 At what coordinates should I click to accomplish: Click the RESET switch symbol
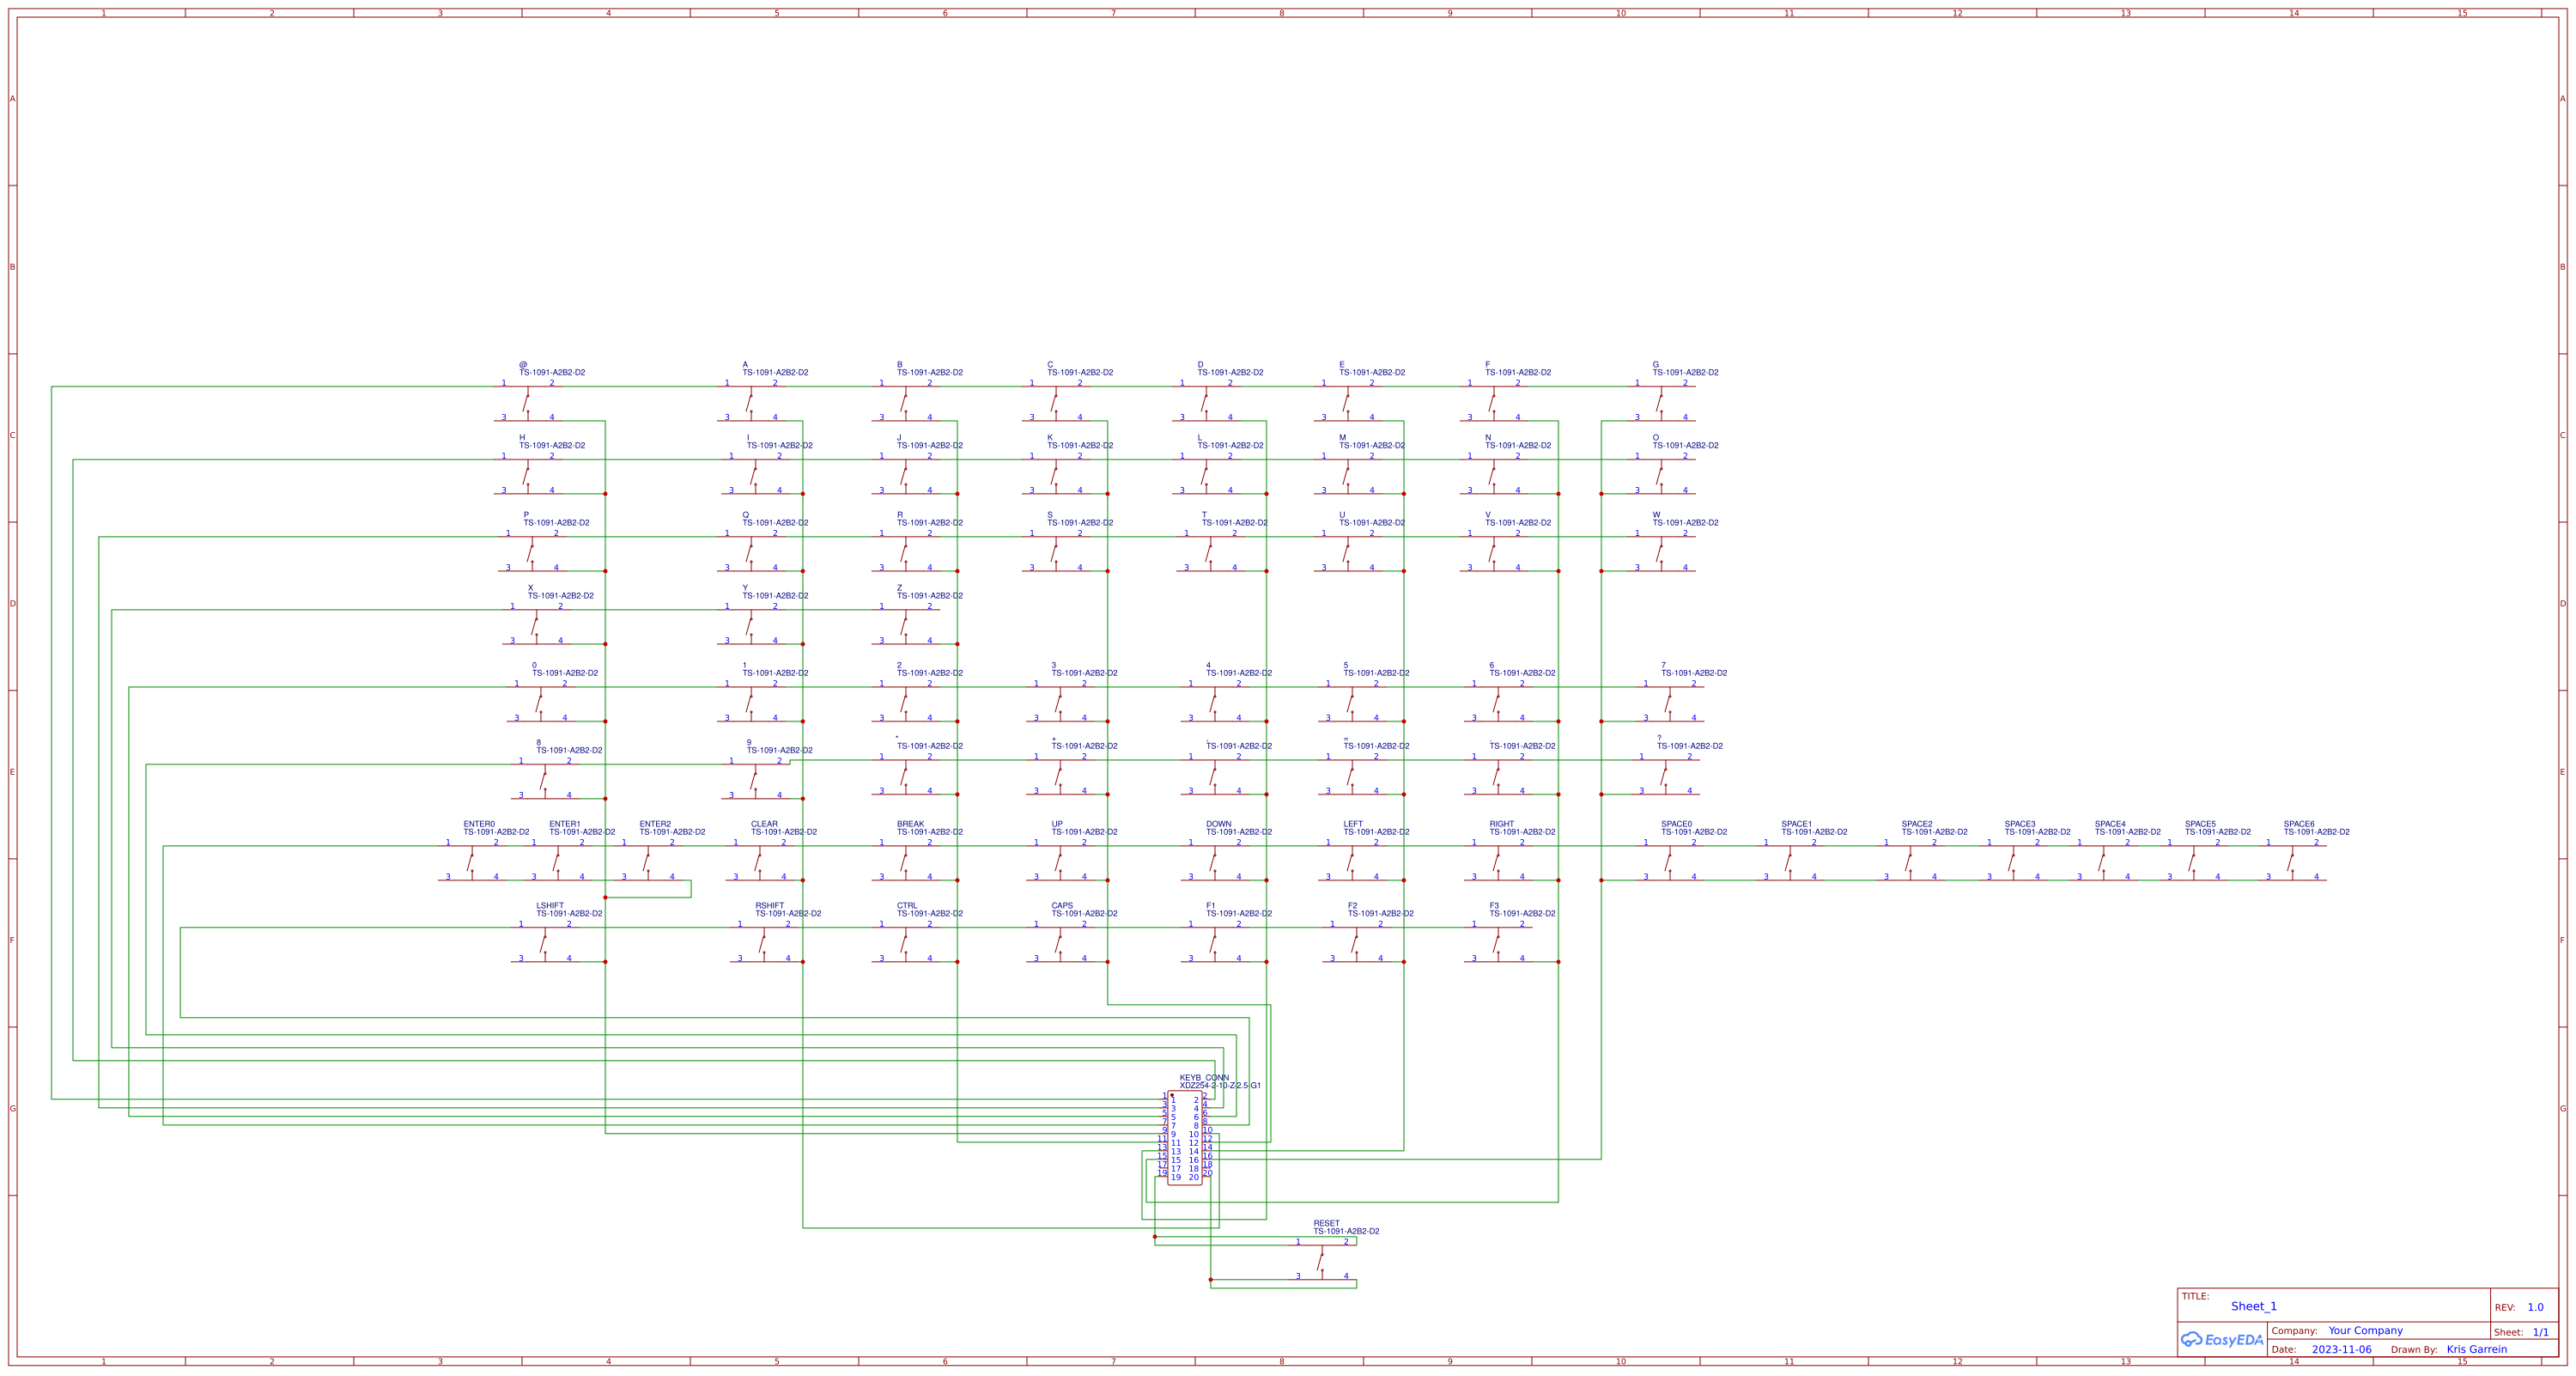pyautogui.click(x=1322, y=1261)
